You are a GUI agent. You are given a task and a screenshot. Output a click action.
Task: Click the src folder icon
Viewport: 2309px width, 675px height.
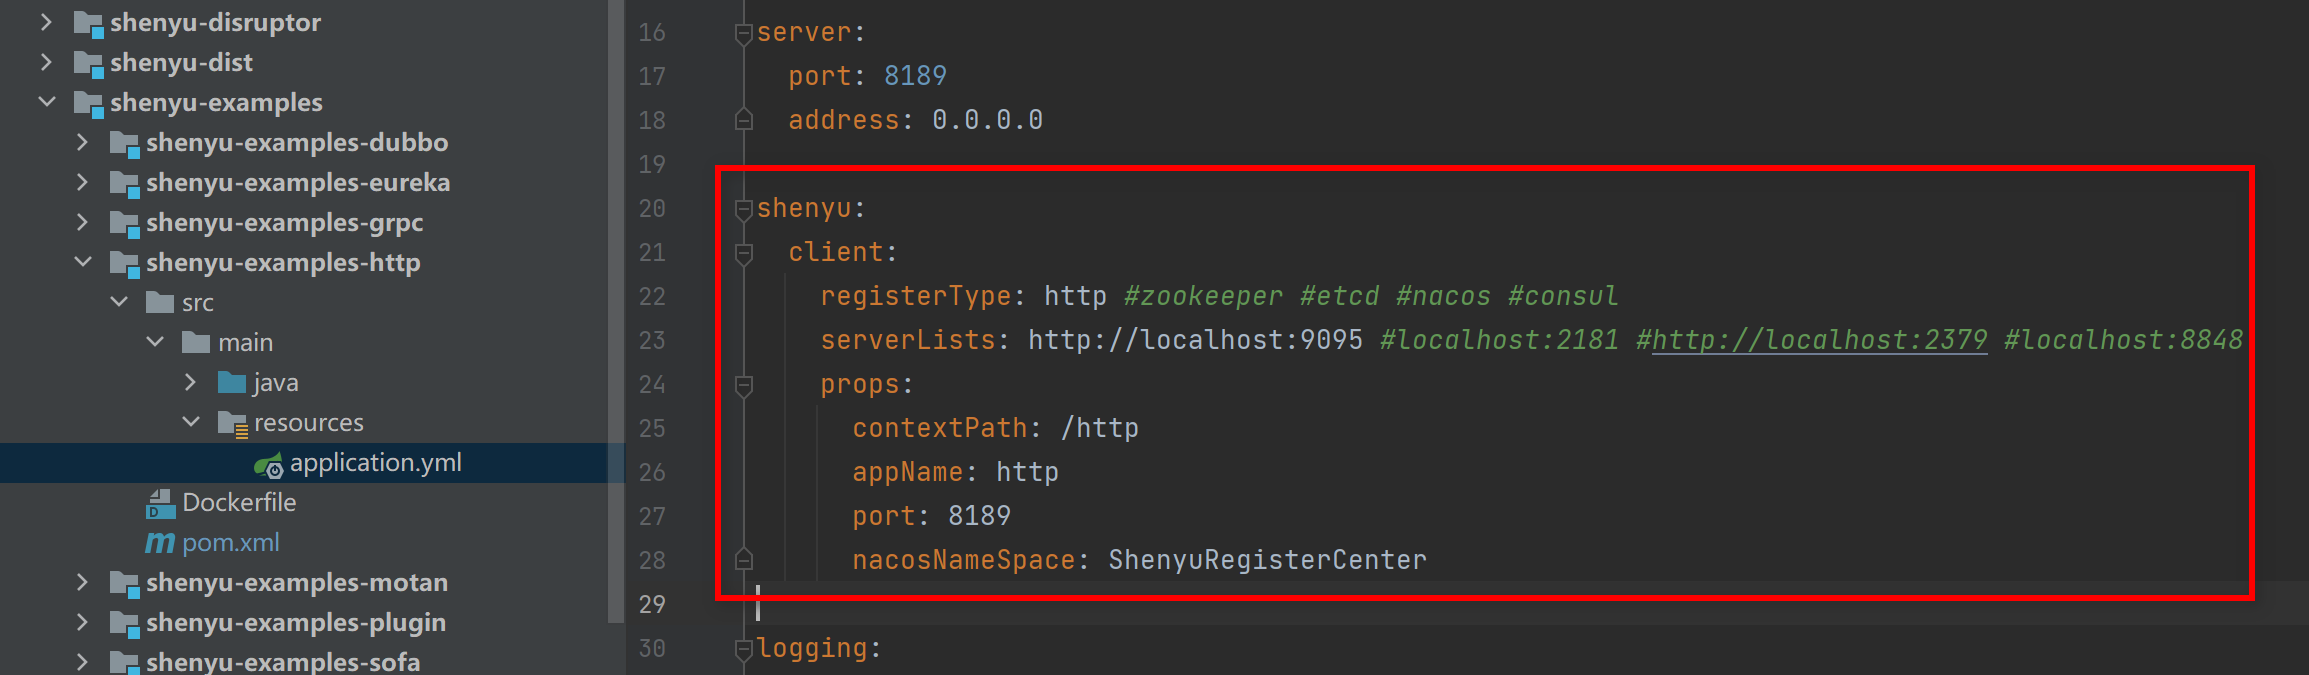pos(160,303)
